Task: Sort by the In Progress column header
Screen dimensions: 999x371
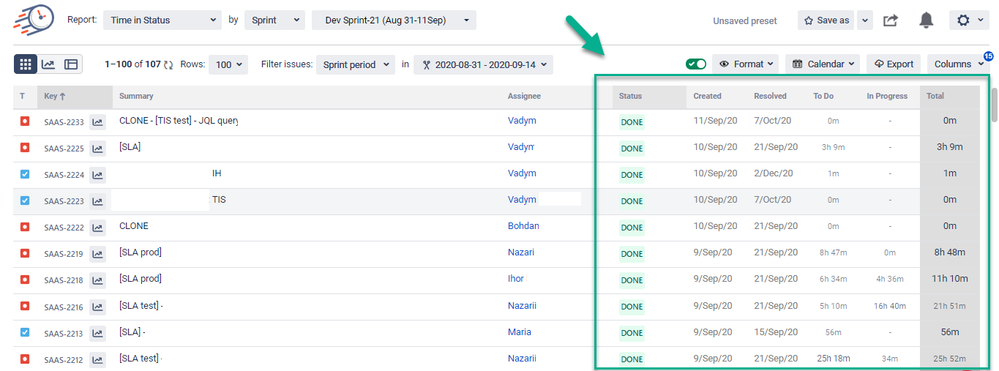Action: coord(887,96)
